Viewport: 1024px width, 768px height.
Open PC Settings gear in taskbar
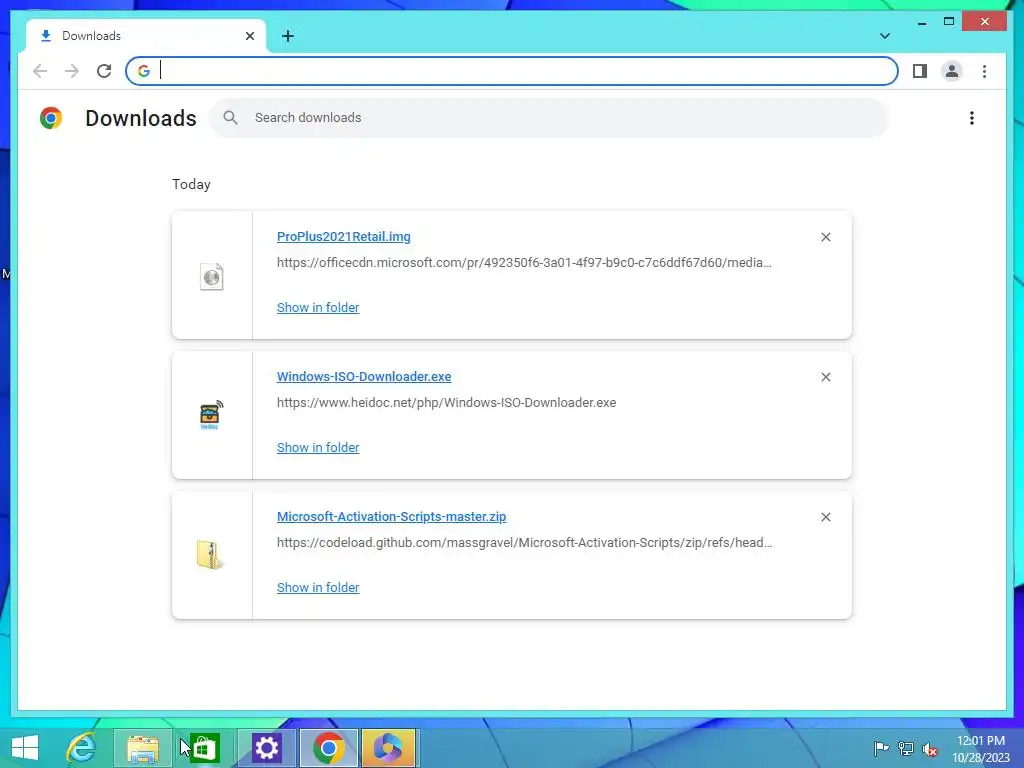point(266,748)
